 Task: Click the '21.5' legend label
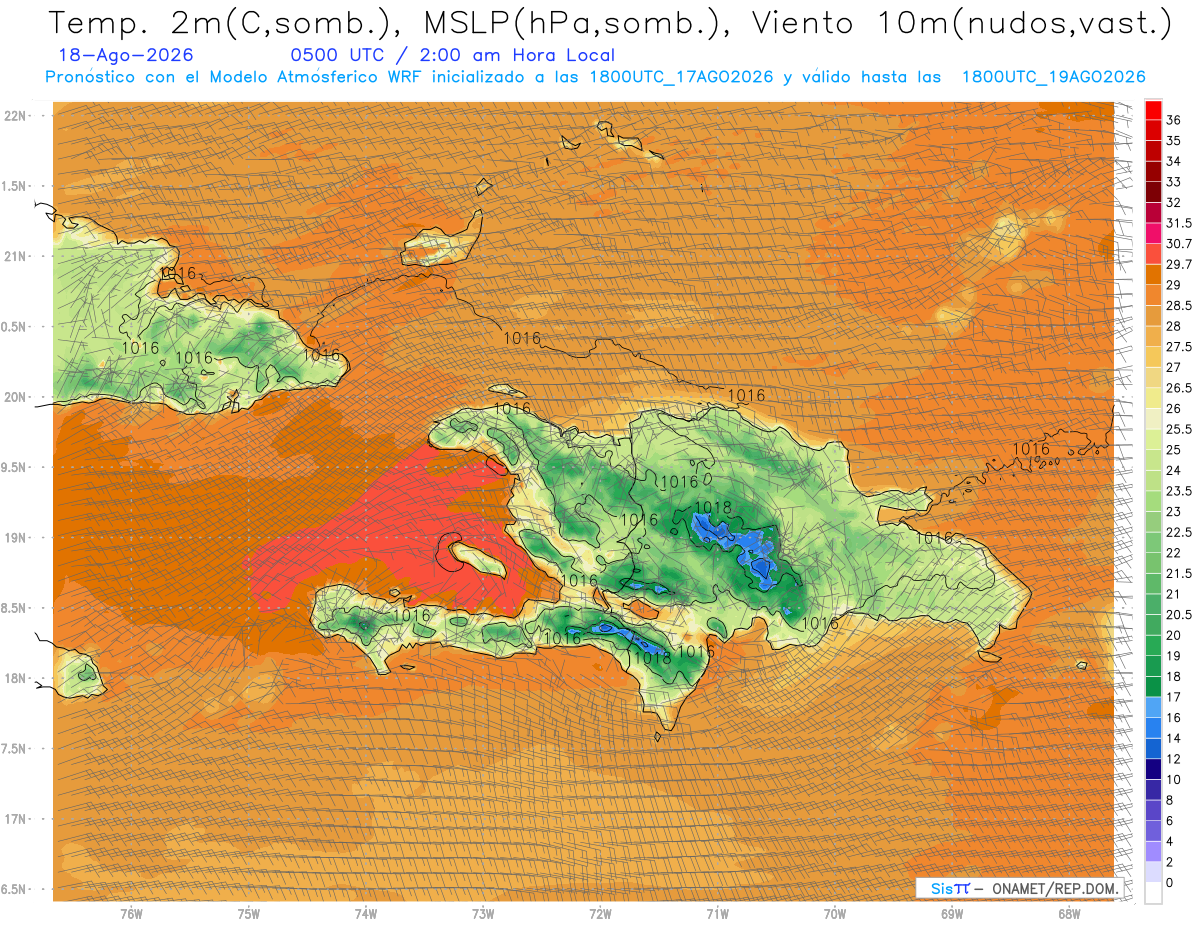[1179, 573]
